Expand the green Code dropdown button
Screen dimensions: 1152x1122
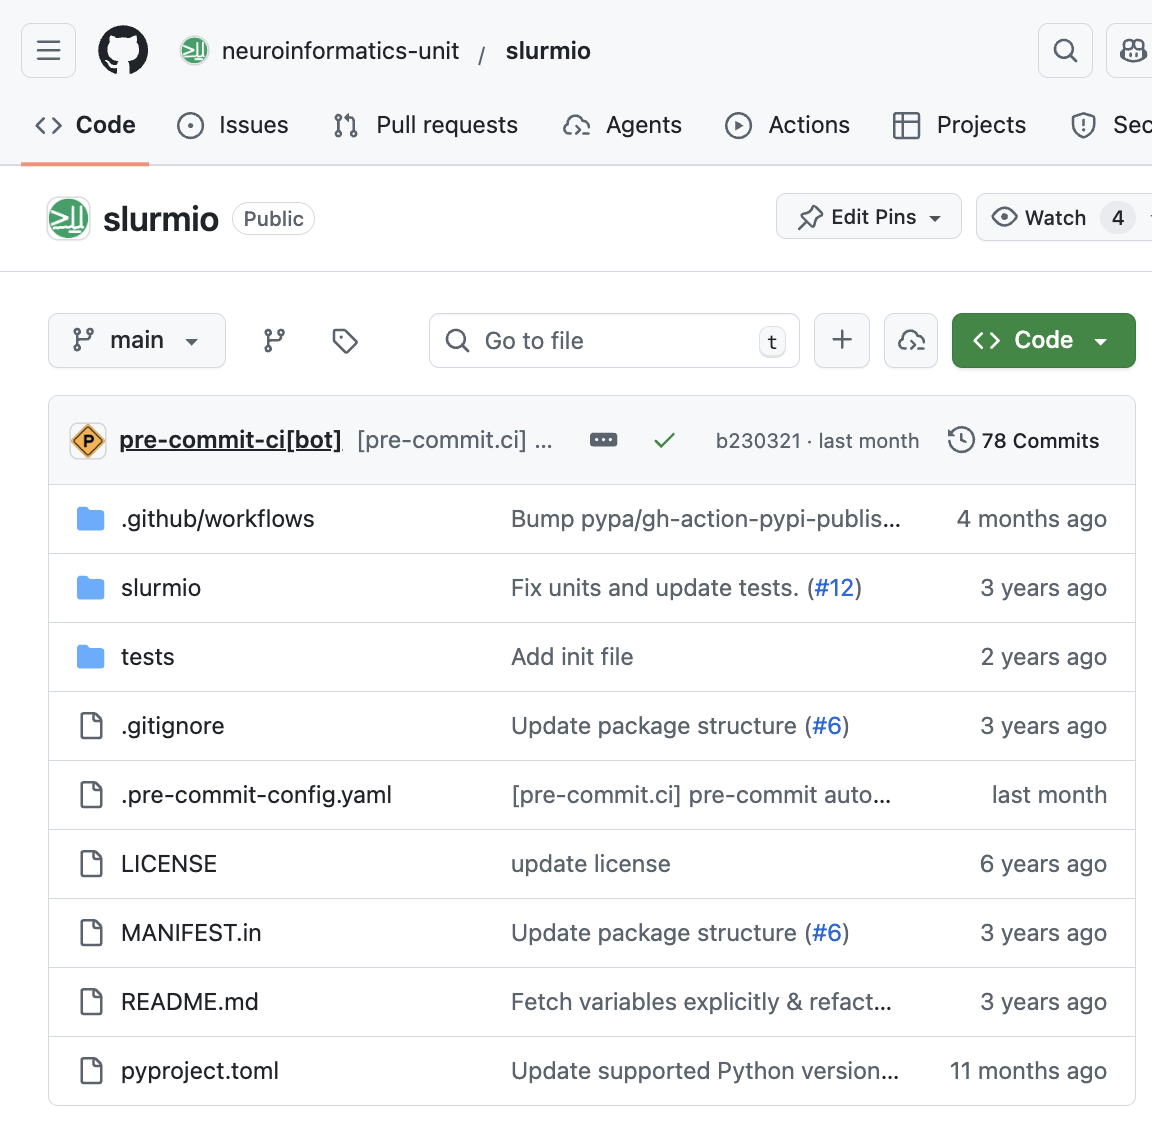pos(1043,340)
